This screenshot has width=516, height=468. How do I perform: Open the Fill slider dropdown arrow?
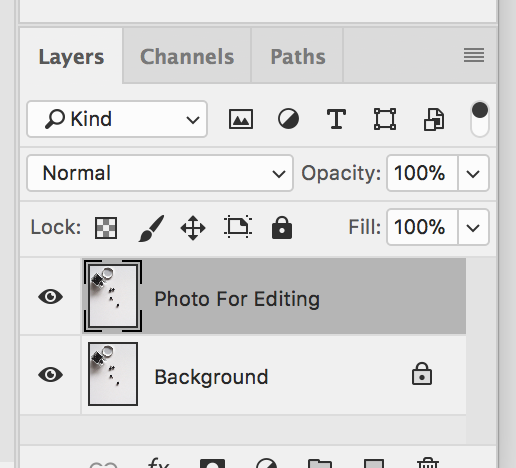473,227
